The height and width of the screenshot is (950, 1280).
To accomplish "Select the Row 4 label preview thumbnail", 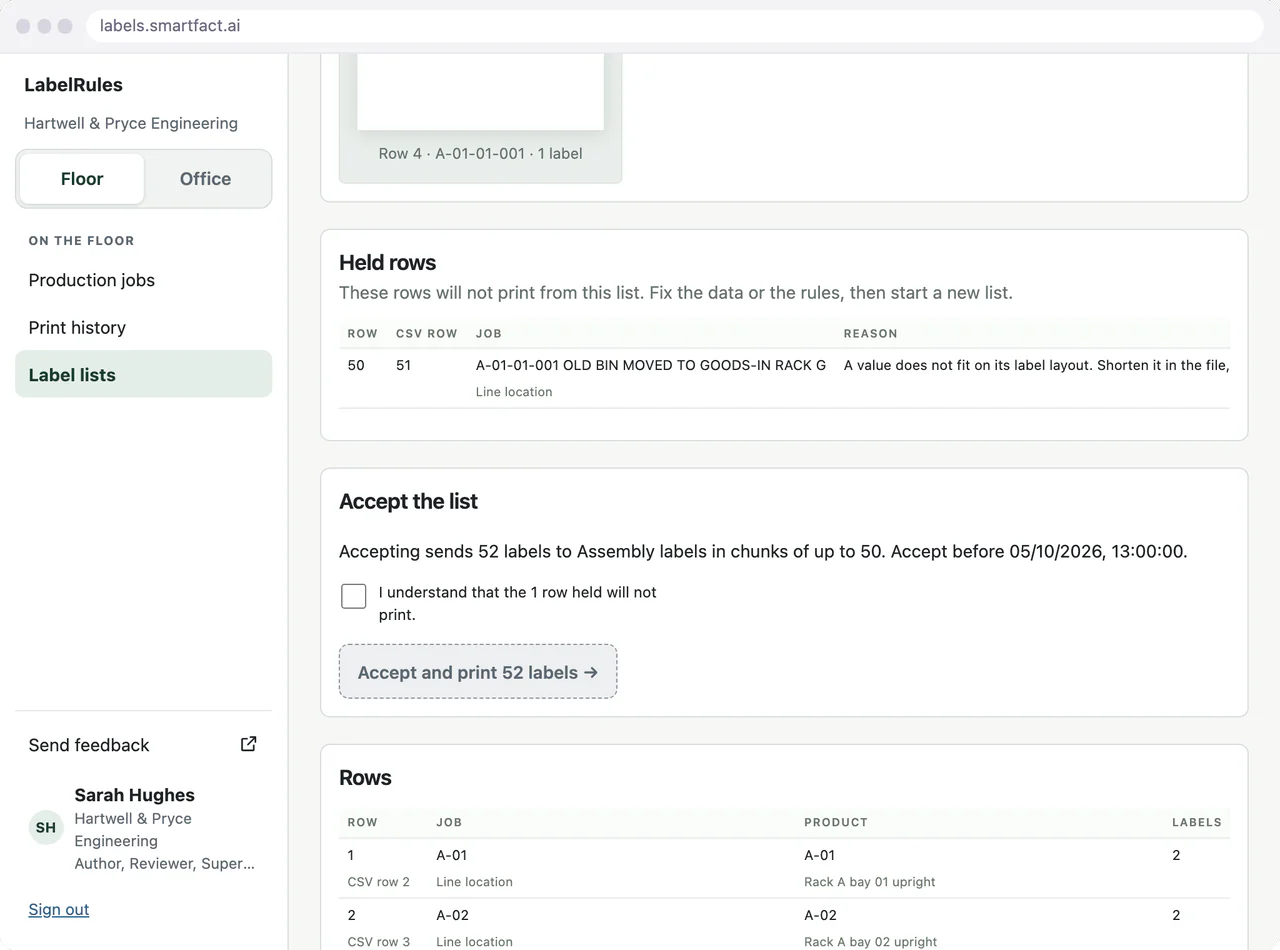I will 481,117.
